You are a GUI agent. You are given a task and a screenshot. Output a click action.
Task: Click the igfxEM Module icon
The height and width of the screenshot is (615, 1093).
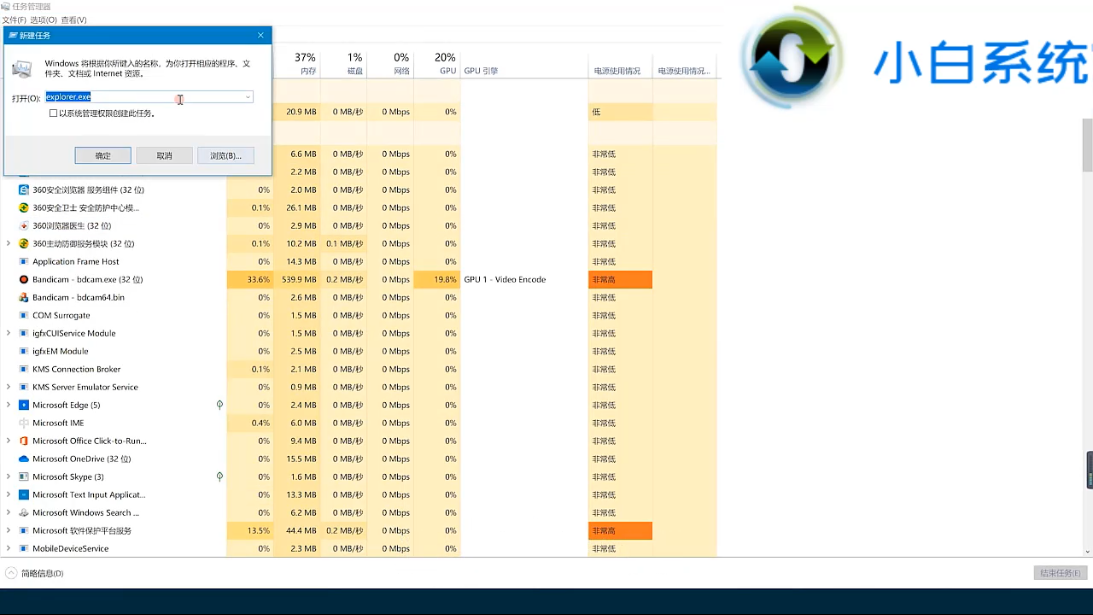pyautogui.click(x=24, y=351)
